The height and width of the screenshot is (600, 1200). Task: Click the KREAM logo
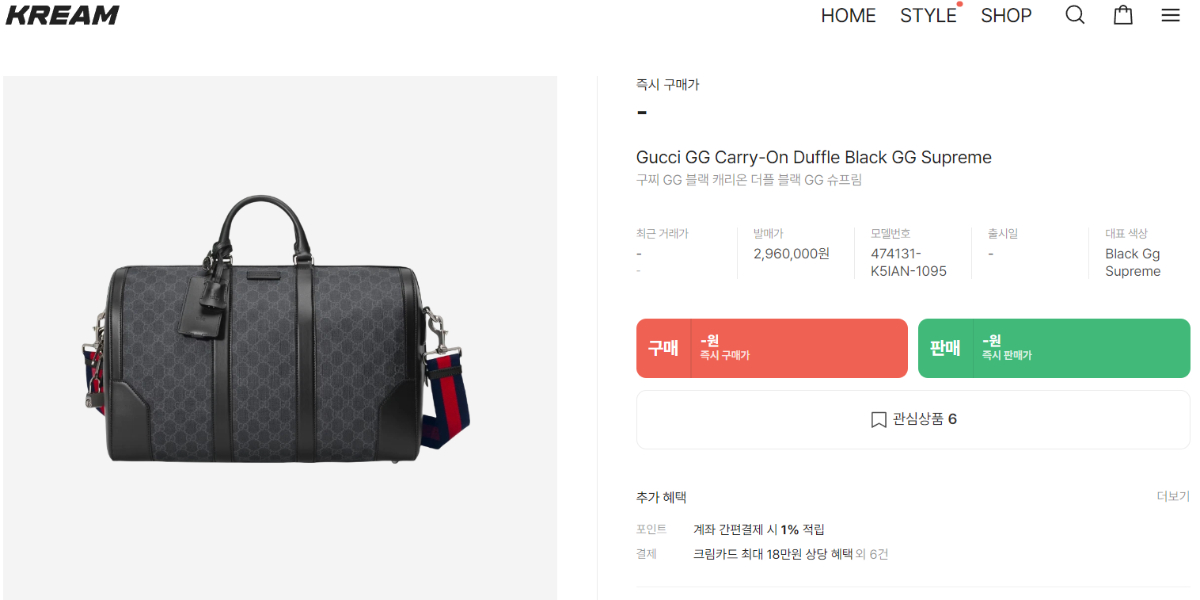tap(62, 15)
